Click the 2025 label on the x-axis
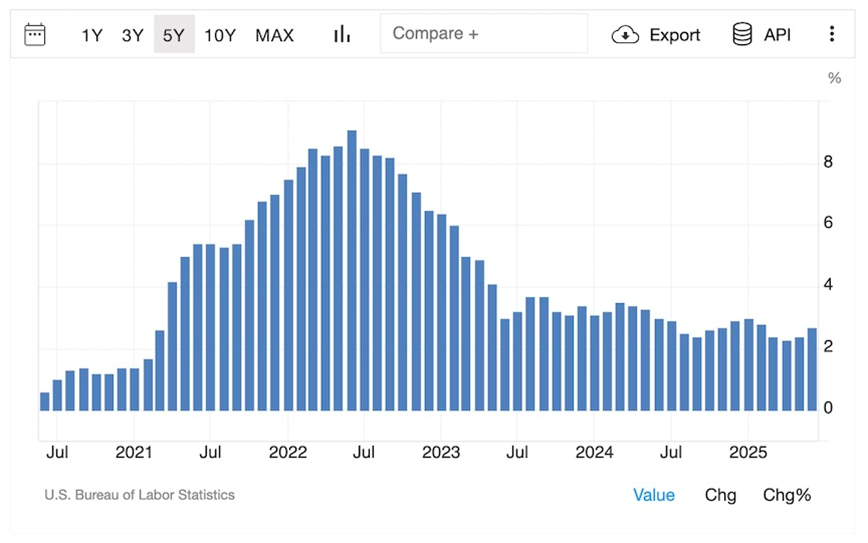 click(x=748, y=452)
